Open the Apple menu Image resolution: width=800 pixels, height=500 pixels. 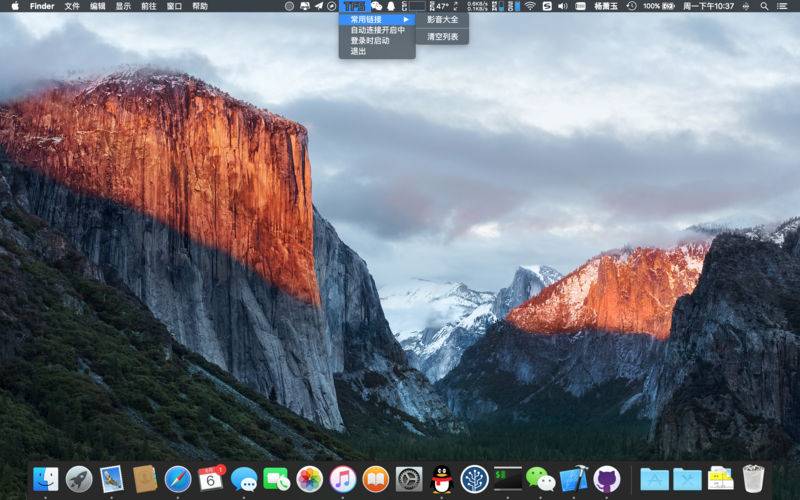[15, 6]
